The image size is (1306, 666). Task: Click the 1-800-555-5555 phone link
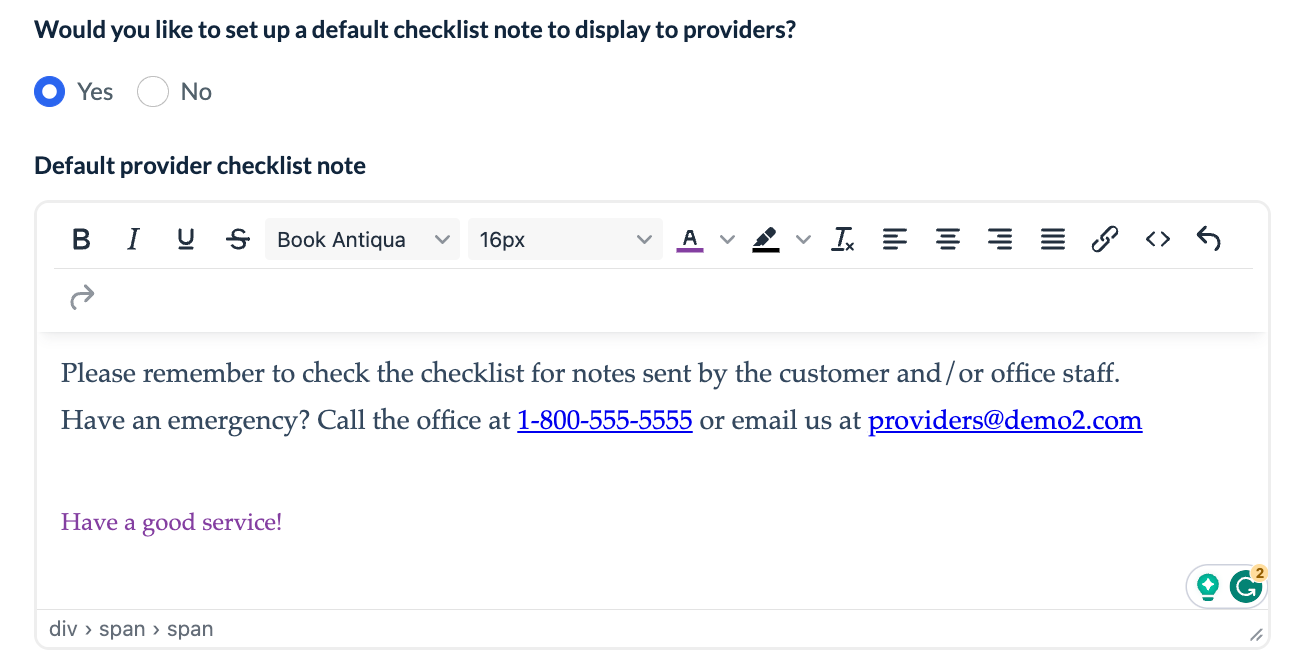point(604,420)
